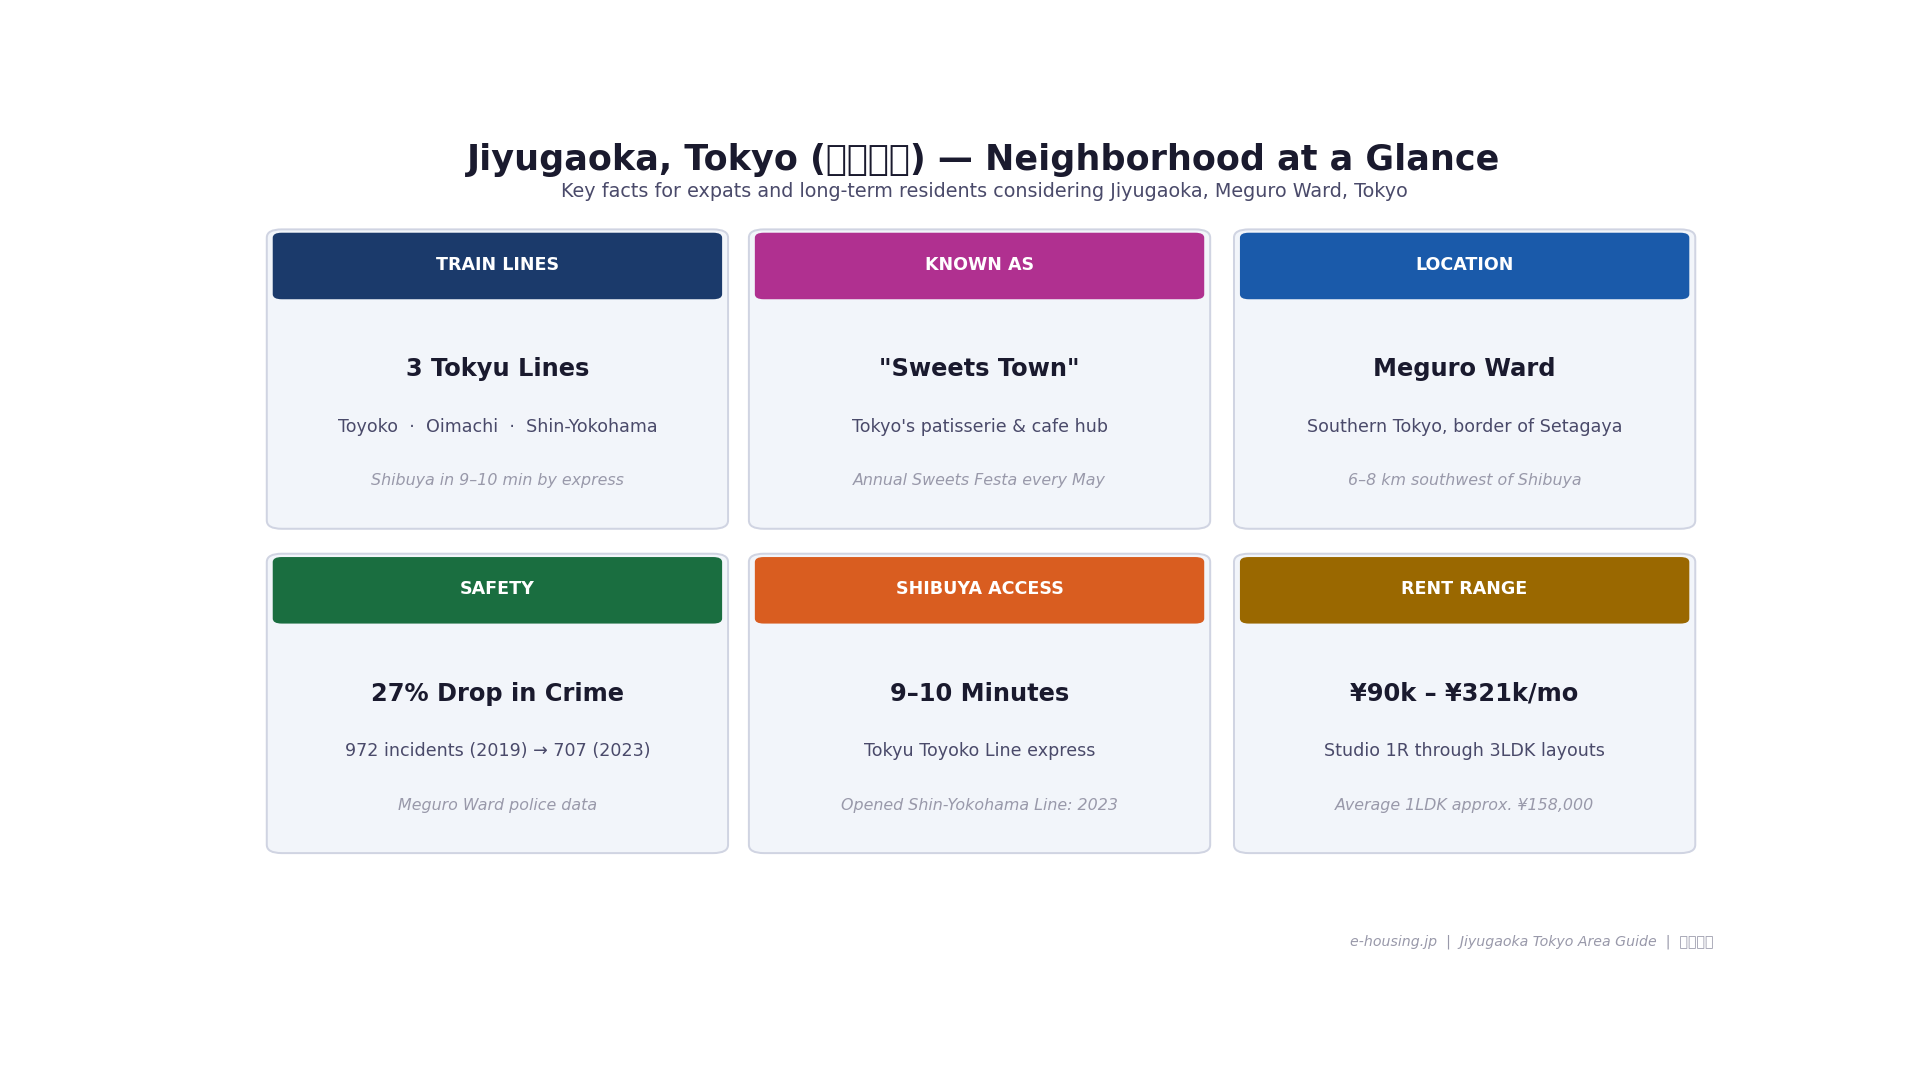Viewport: 1920px width, 1080px height.
Task: Click the main title "Neighborhood at a Glance"
Action: 1242,159
